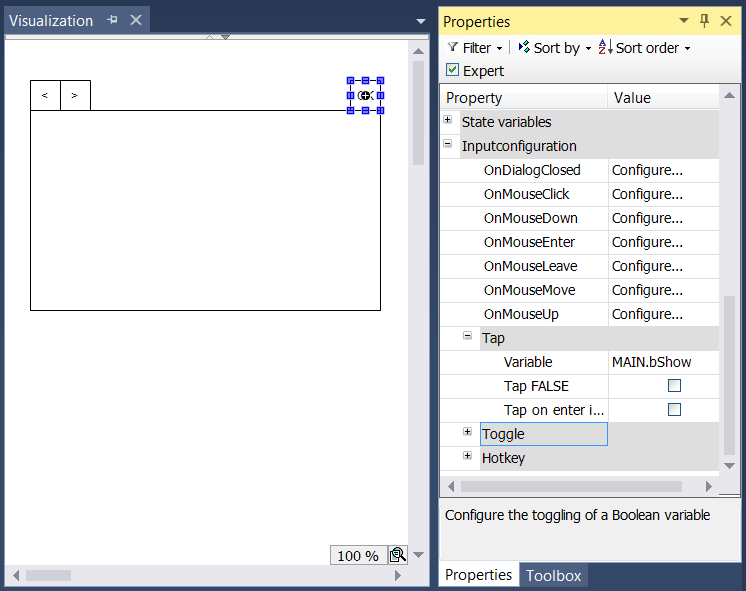Expand the Toggle section

[x=468, y=432]
